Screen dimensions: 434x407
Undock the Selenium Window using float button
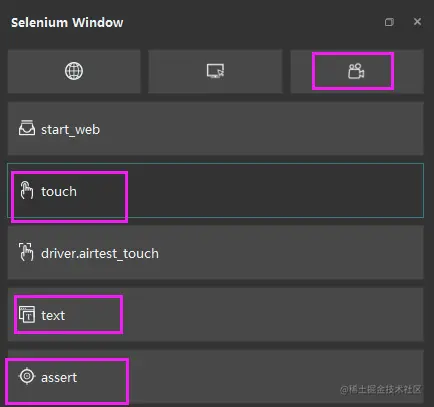click(x=389, y=22)
